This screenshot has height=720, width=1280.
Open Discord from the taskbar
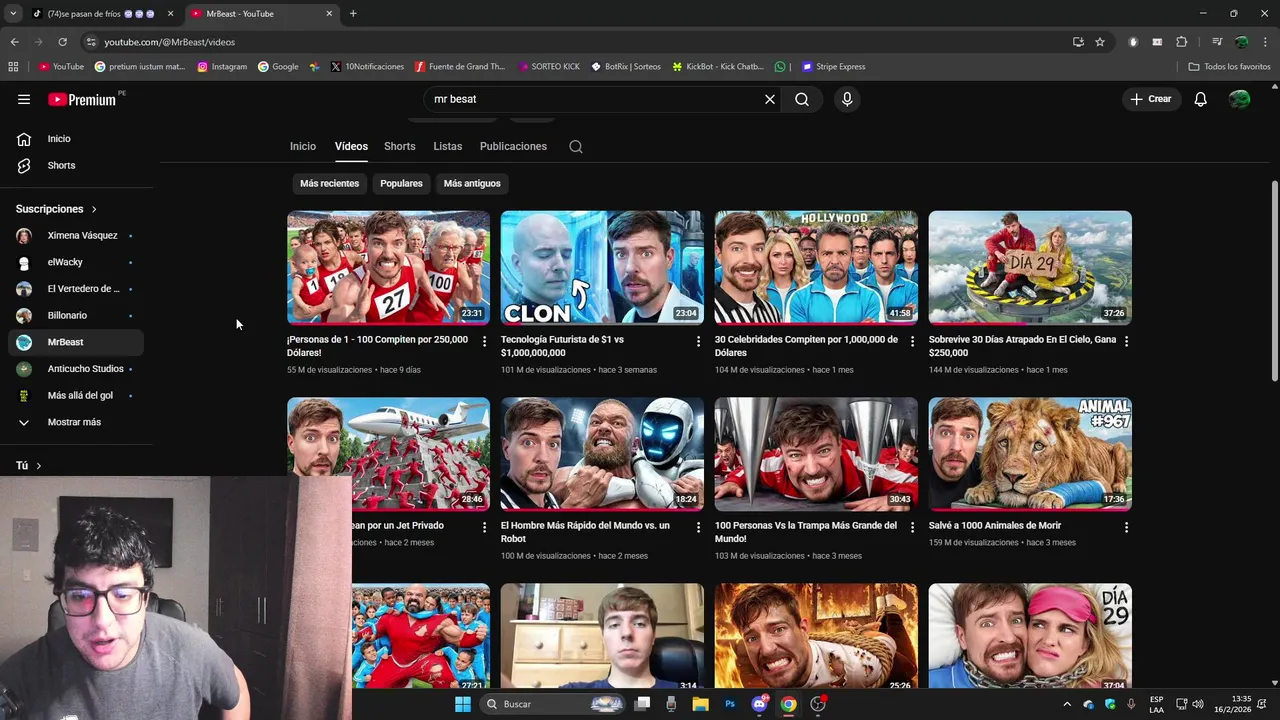[x=759, y=704]
